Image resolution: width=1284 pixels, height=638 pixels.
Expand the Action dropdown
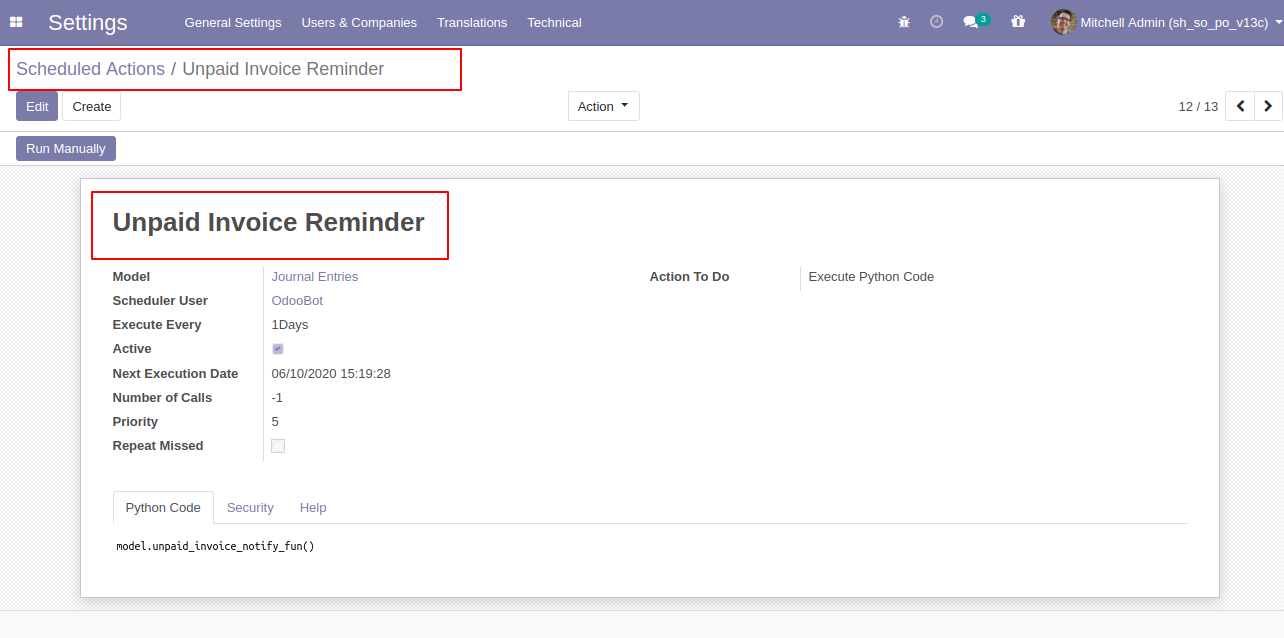[604, 106]
